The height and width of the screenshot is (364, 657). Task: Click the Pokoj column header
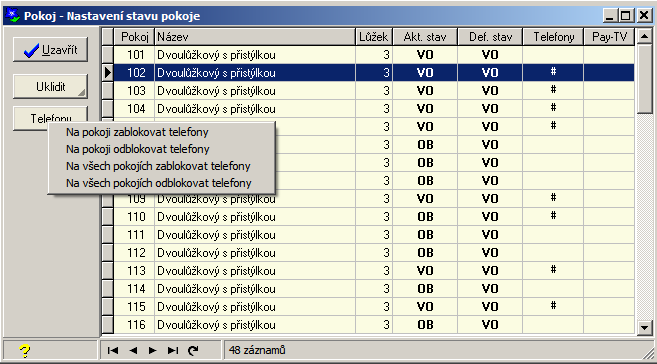tap(135, 37)
